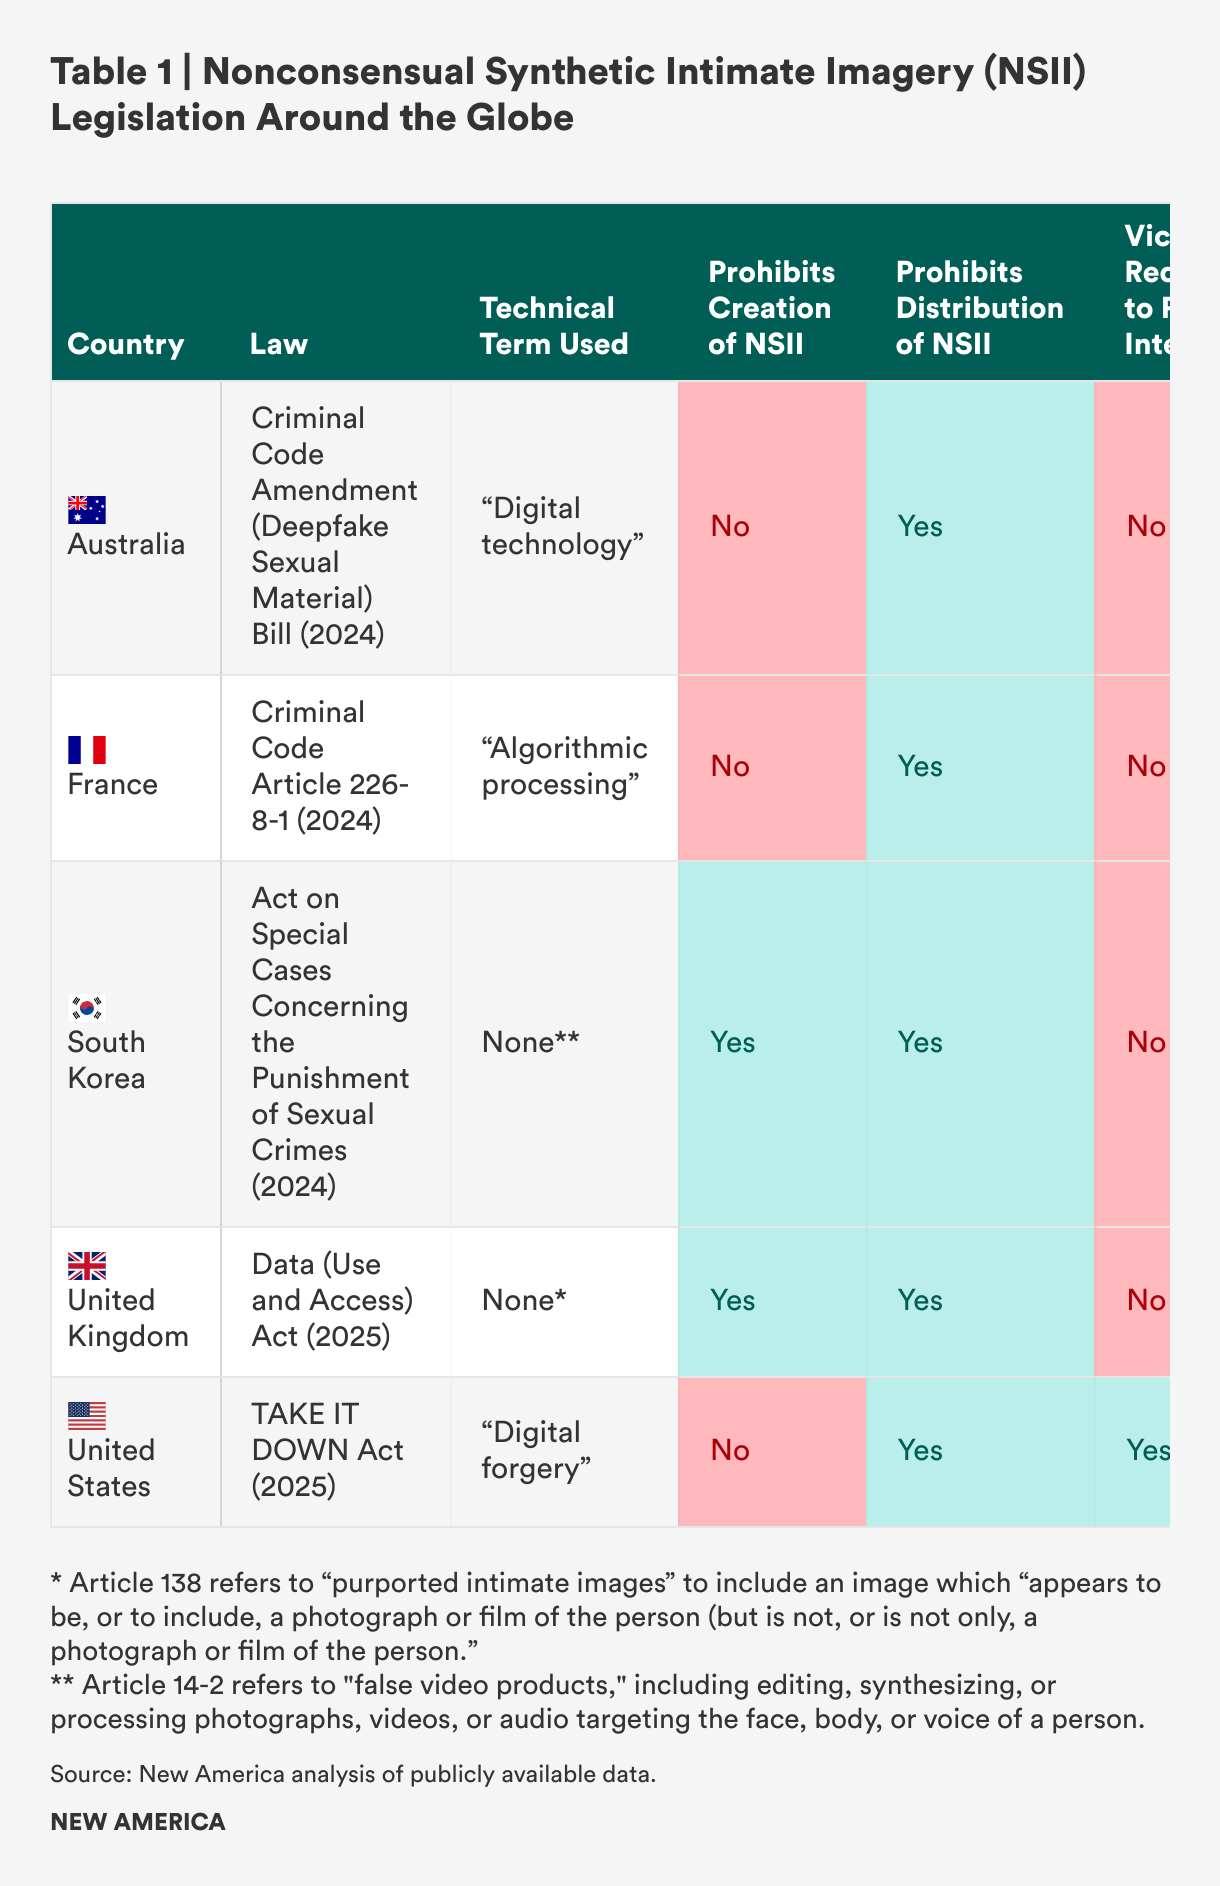Click the TAKE IT DOWN Act law cell
The height and width of the screenshot is (1886, 1220).
(328, 1450)
